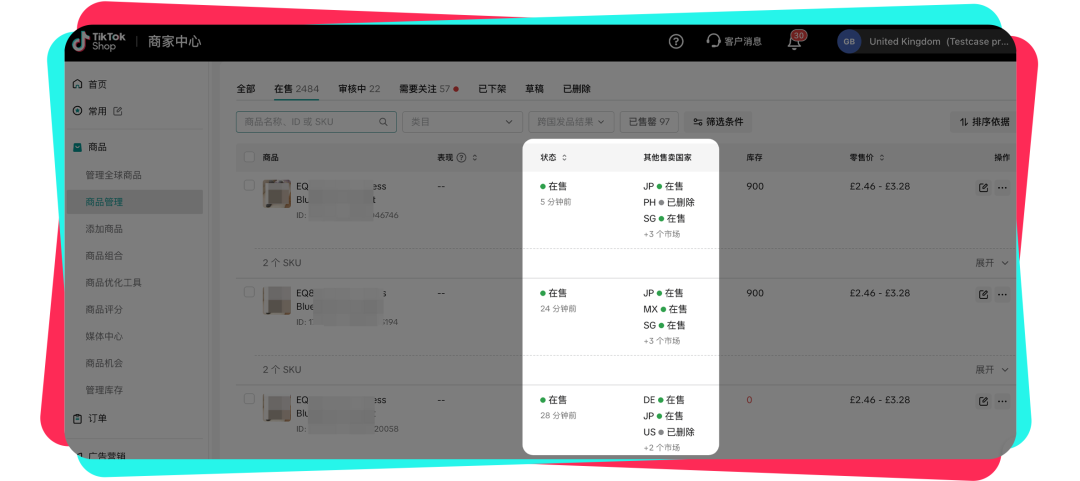Switch to the 审核中 tab
The height and width of the screenshot is (481, 1080).
tap(359, 89)
